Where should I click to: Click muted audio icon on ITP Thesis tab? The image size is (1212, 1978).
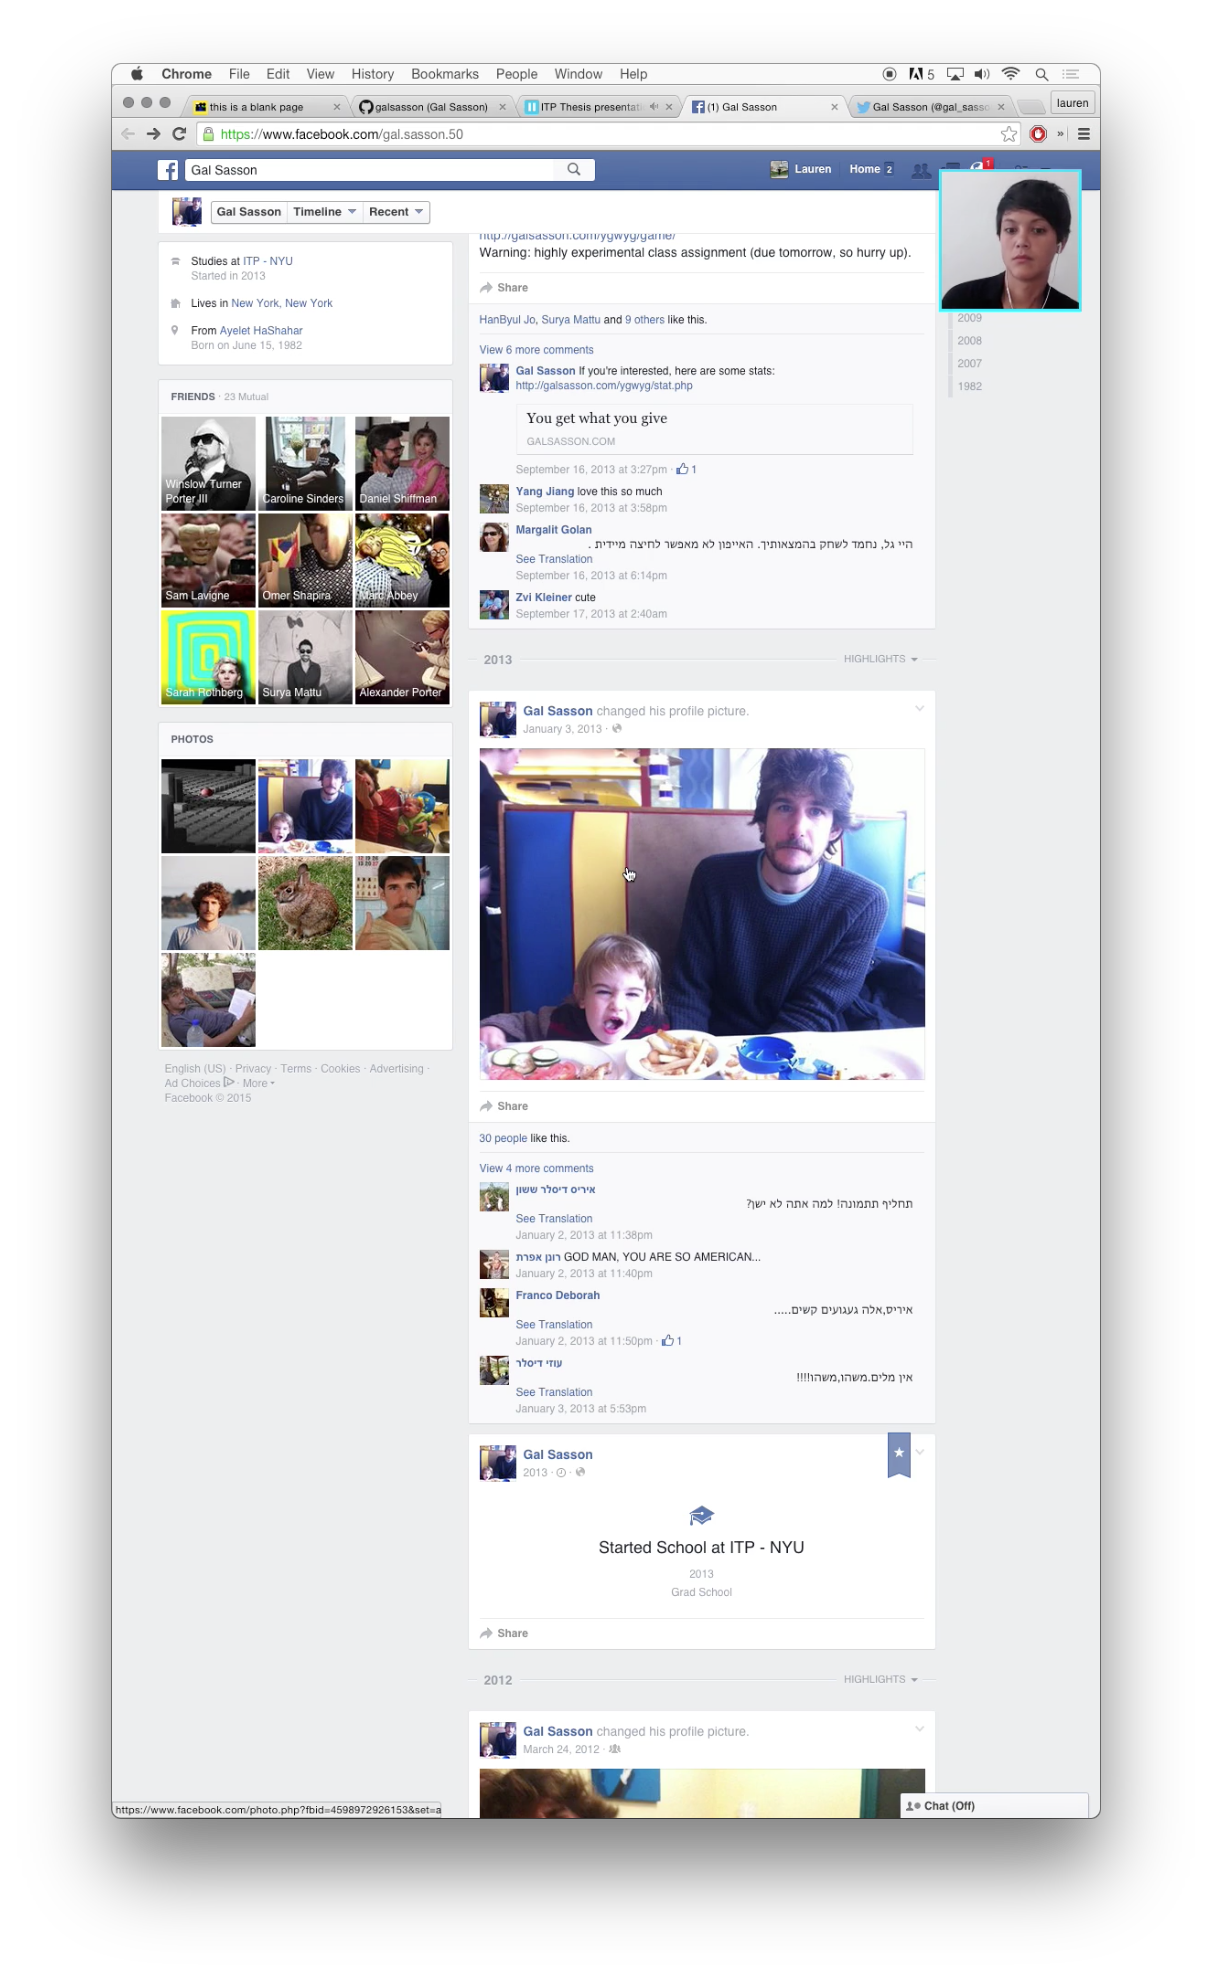[654, 106]
